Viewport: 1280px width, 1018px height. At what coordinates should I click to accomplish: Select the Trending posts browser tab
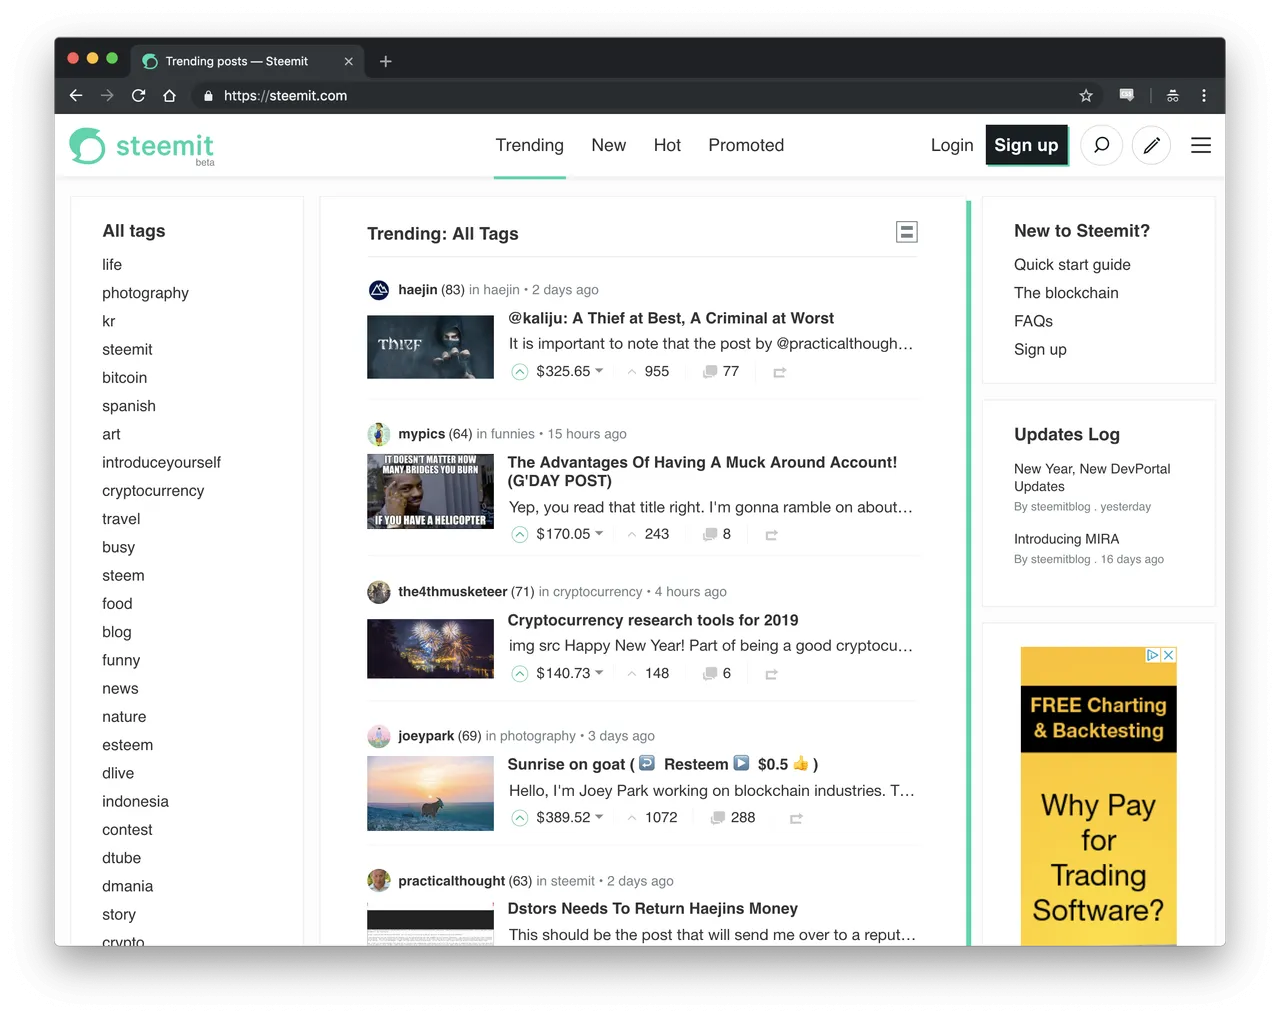(x=248, y=62)
